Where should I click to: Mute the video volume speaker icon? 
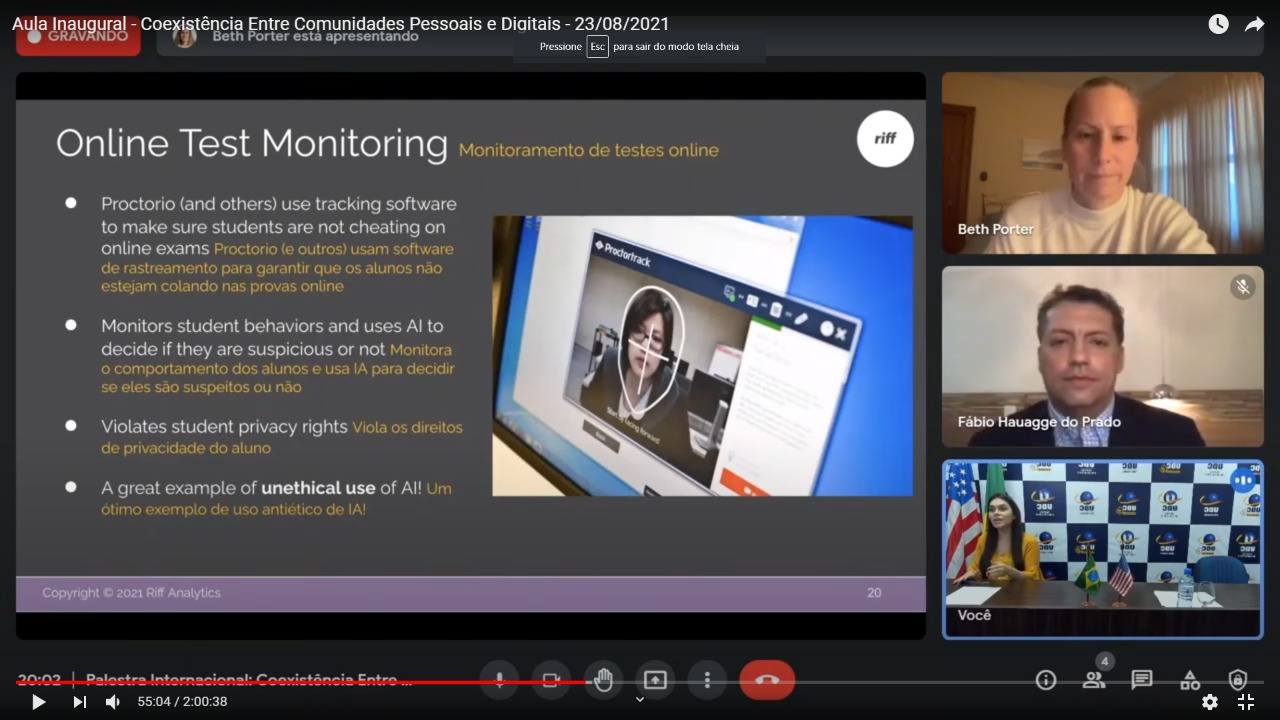113,702
